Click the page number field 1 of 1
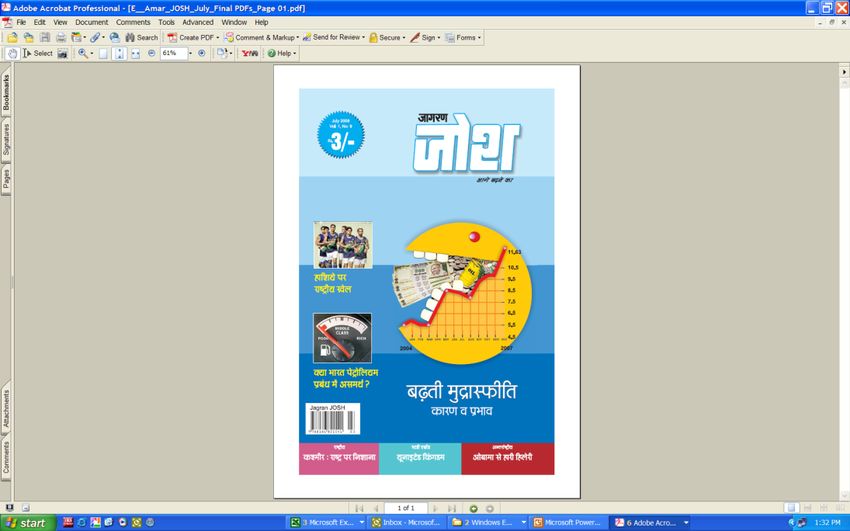This screenshot has height=531, width=850. pyautogui.click(x=405, y=508)
